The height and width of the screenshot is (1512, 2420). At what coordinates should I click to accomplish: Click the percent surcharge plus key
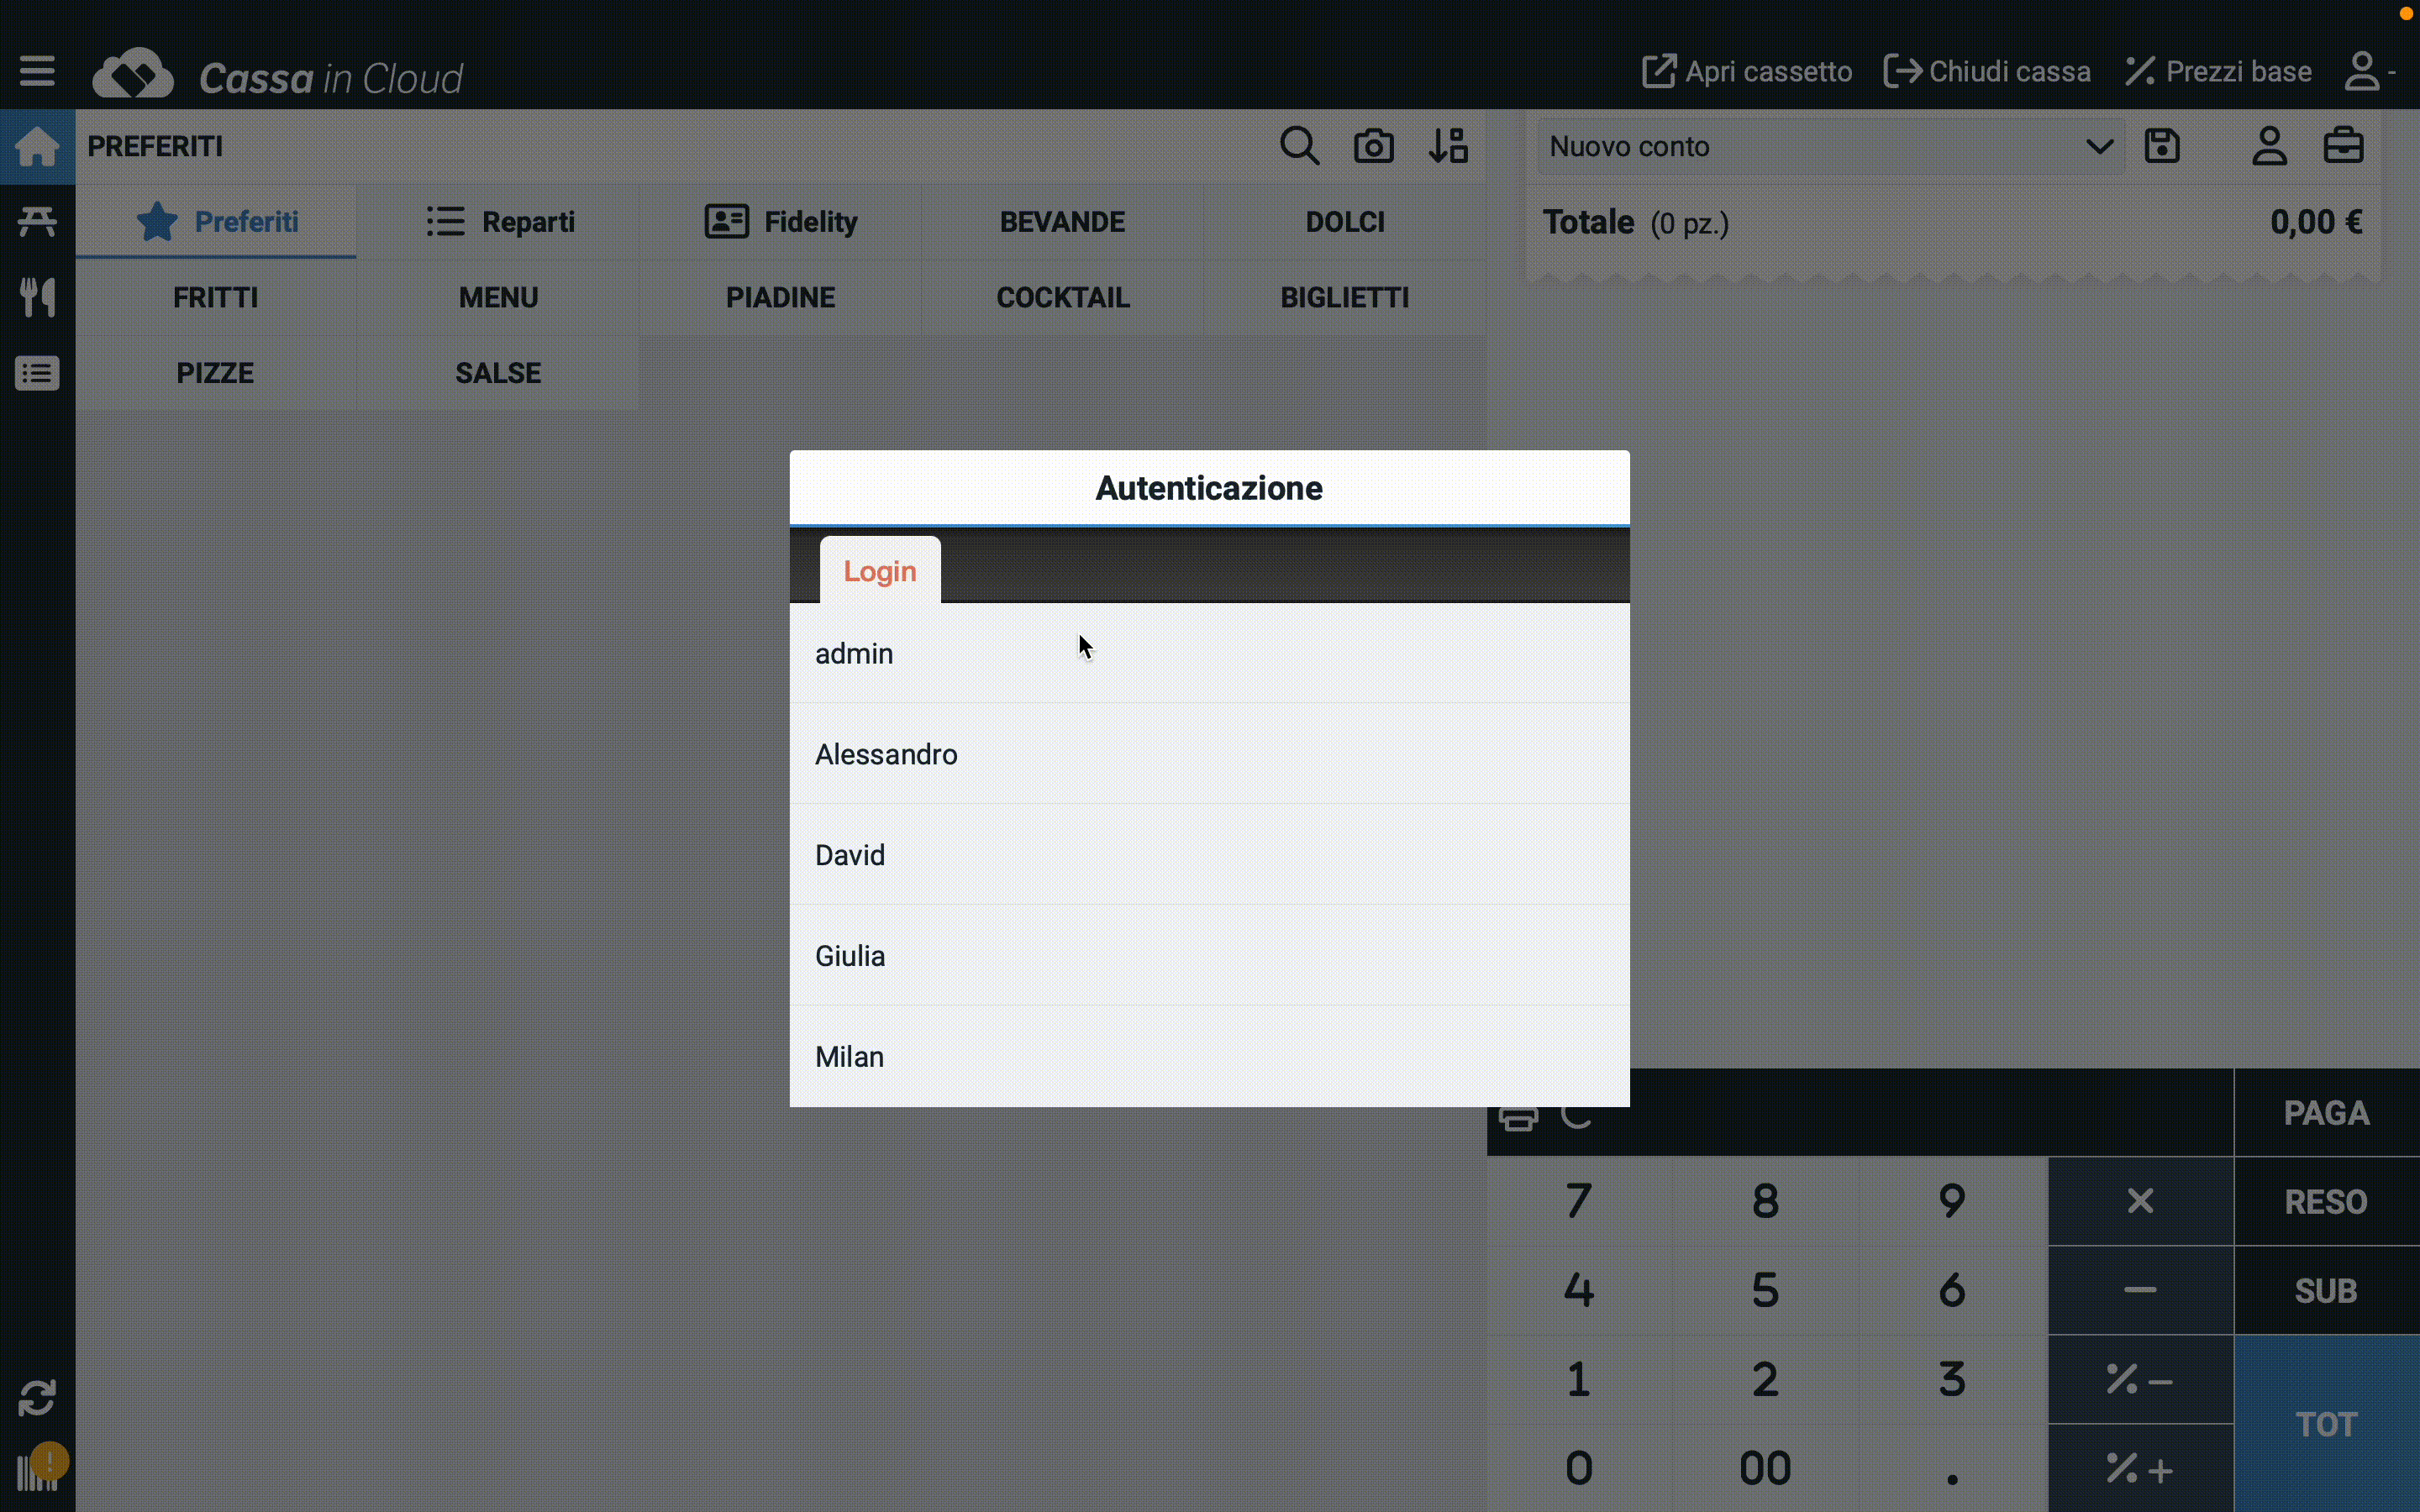2140,1468
